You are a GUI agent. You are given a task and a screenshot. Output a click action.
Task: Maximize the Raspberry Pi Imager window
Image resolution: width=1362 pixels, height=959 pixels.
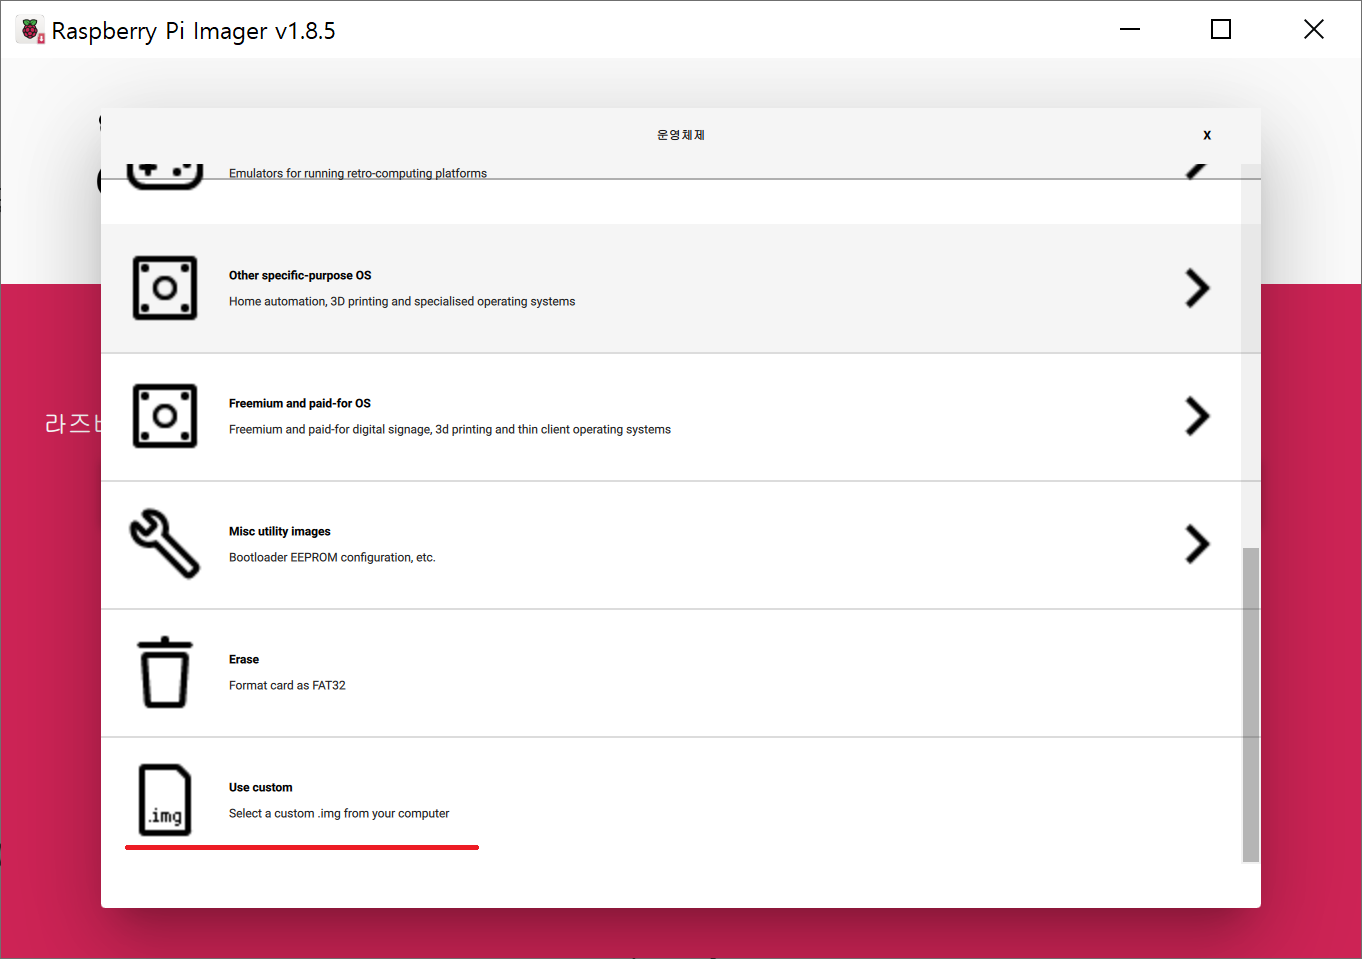coord(1221,29)
